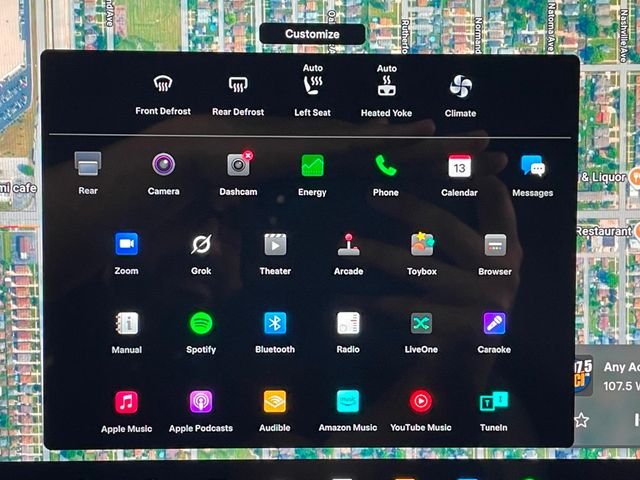Toggle the Front Defrost control

(x=163, y=86)
